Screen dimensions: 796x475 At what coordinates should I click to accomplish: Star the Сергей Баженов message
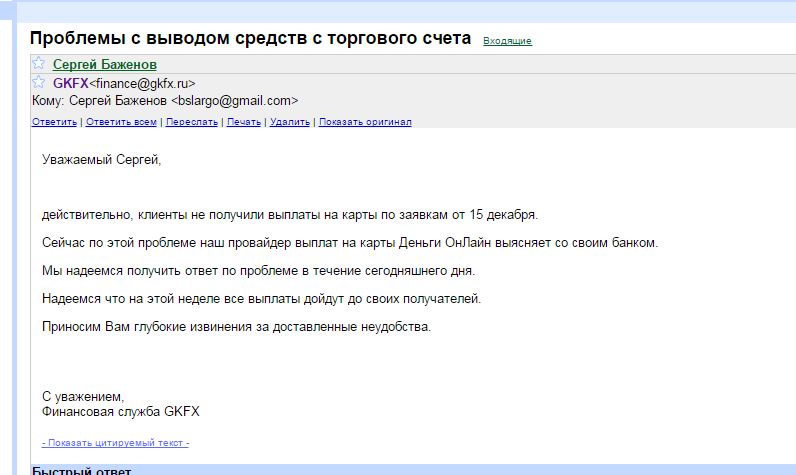tap(39, 64)
